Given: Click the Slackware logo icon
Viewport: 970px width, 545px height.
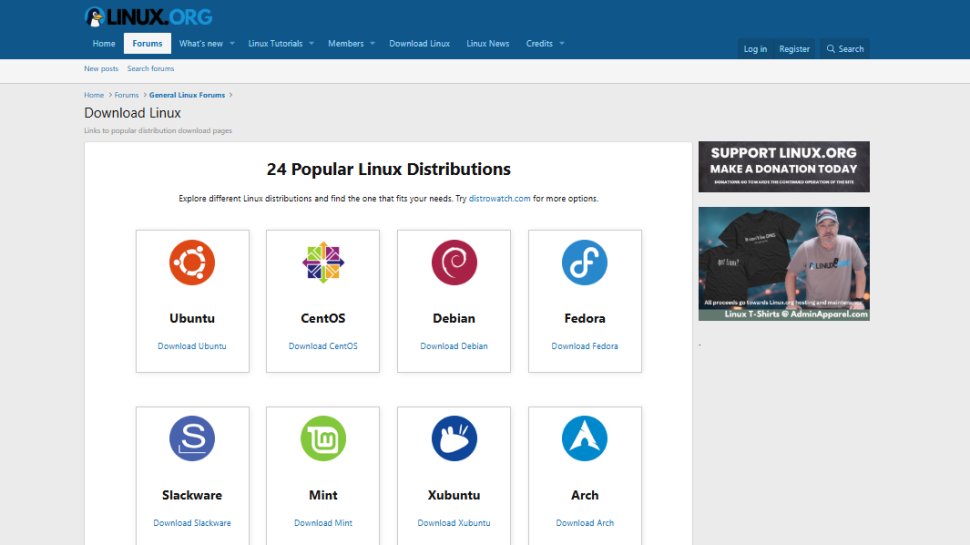Looking at the screenshot, I should tap(192, 439).
